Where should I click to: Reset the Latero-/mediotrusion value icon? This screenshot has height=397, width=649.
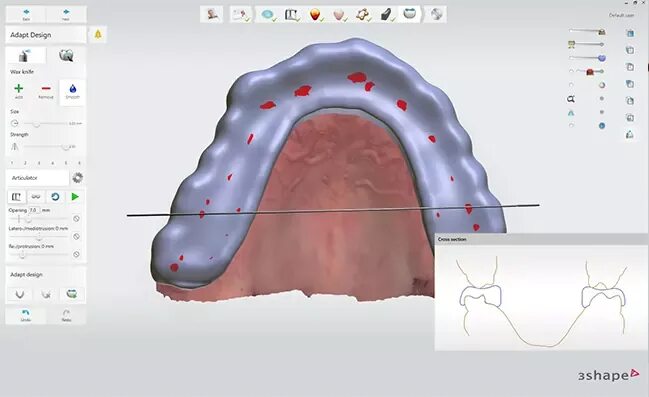[x=76, y=236]
